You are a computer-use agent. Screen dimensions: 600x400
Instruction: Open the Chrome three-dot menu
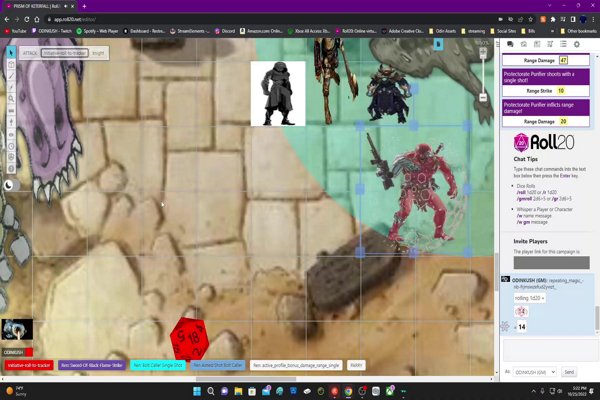click(593, 19)
